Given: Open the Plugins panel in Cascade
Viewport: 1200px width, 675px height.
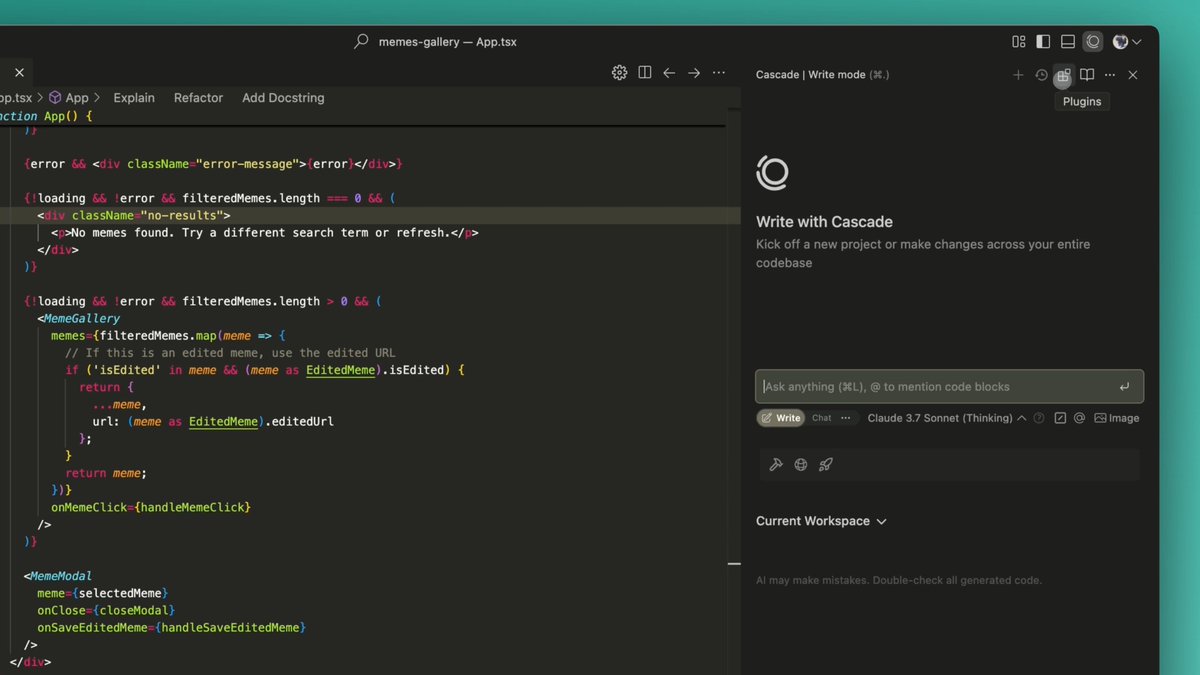Looking at the screenshot, I should pos(1063,75).
